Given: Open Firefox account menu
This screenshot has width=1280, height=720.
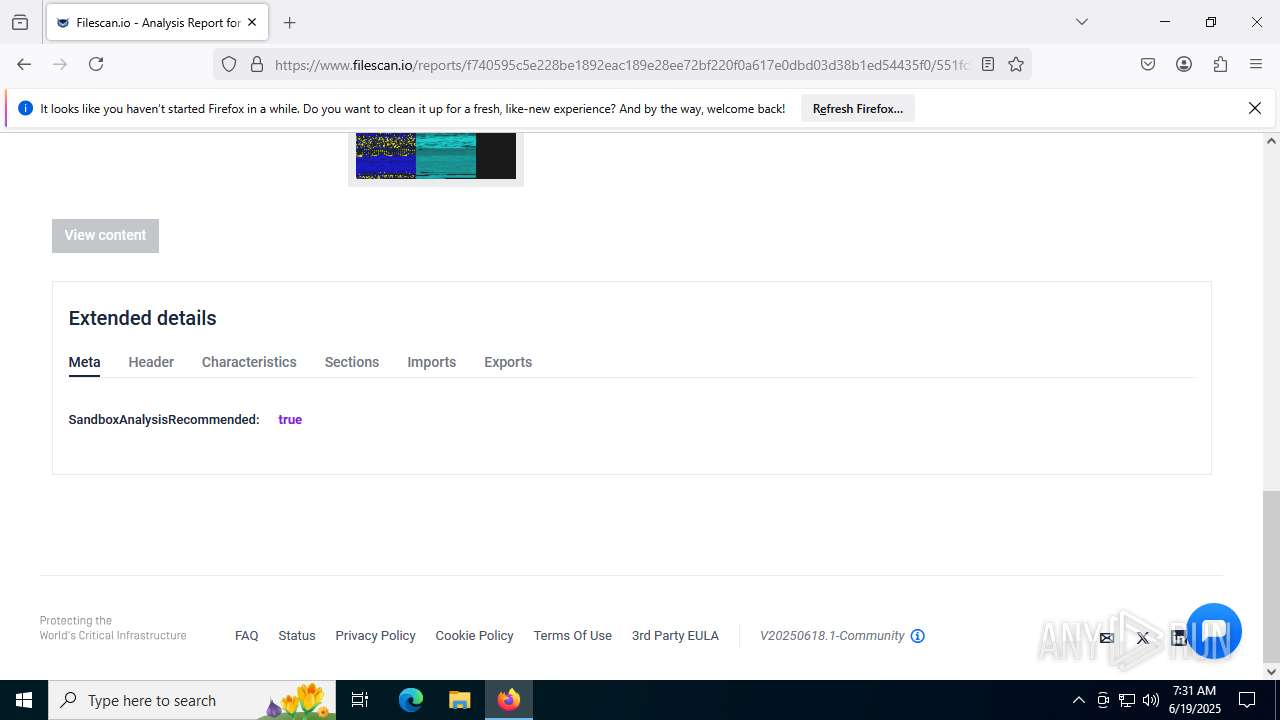Looking at the screenshot, I should coord(1184,64).
